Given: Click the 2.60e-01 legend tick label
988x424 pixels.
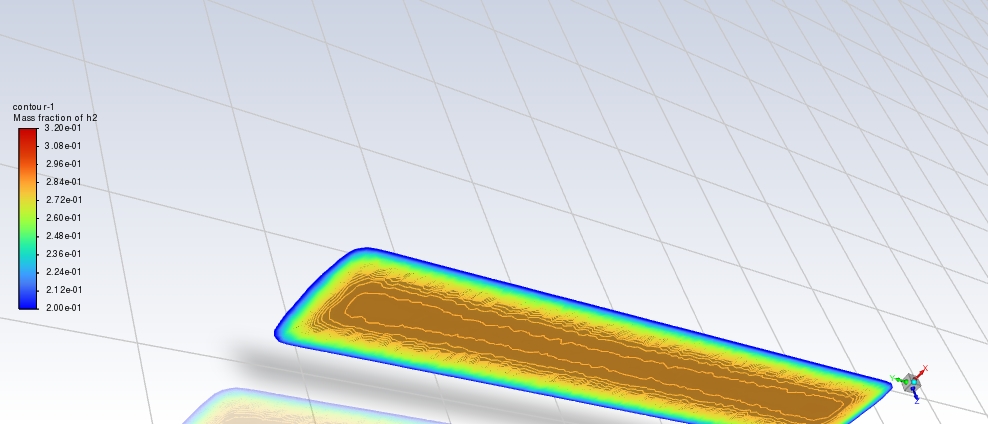Looking at the screenshot, I should point(64,218).
